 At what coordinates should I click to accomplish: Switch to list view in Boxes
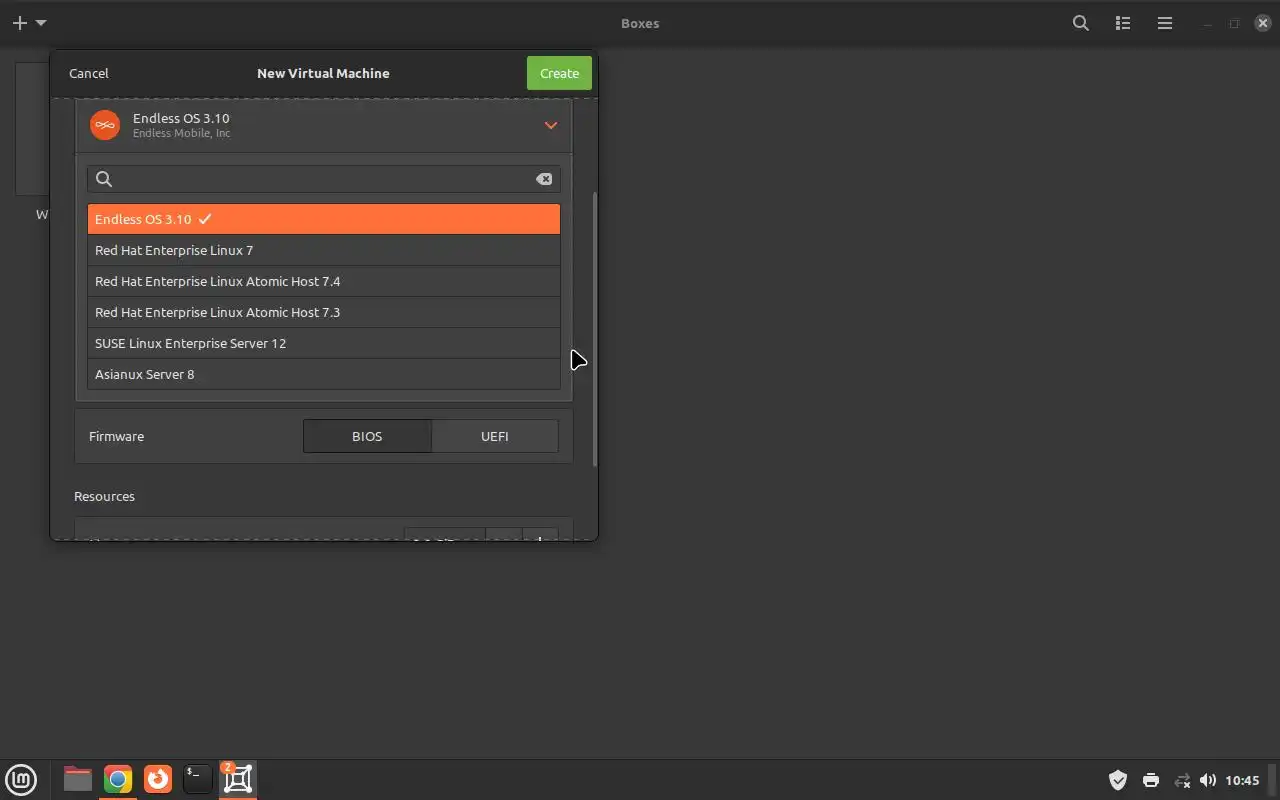tap(1123, 23)
